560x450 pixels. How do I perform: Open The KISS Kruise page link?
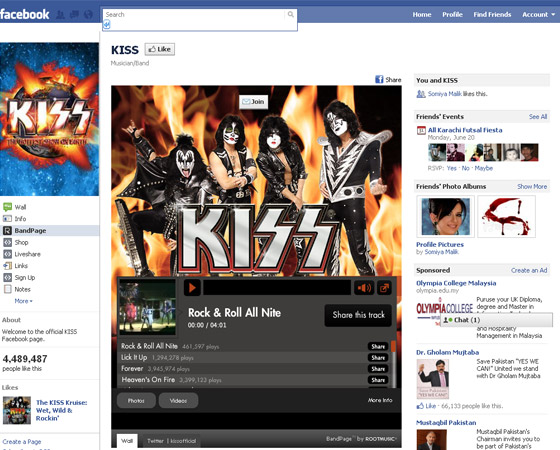point(61,410)
